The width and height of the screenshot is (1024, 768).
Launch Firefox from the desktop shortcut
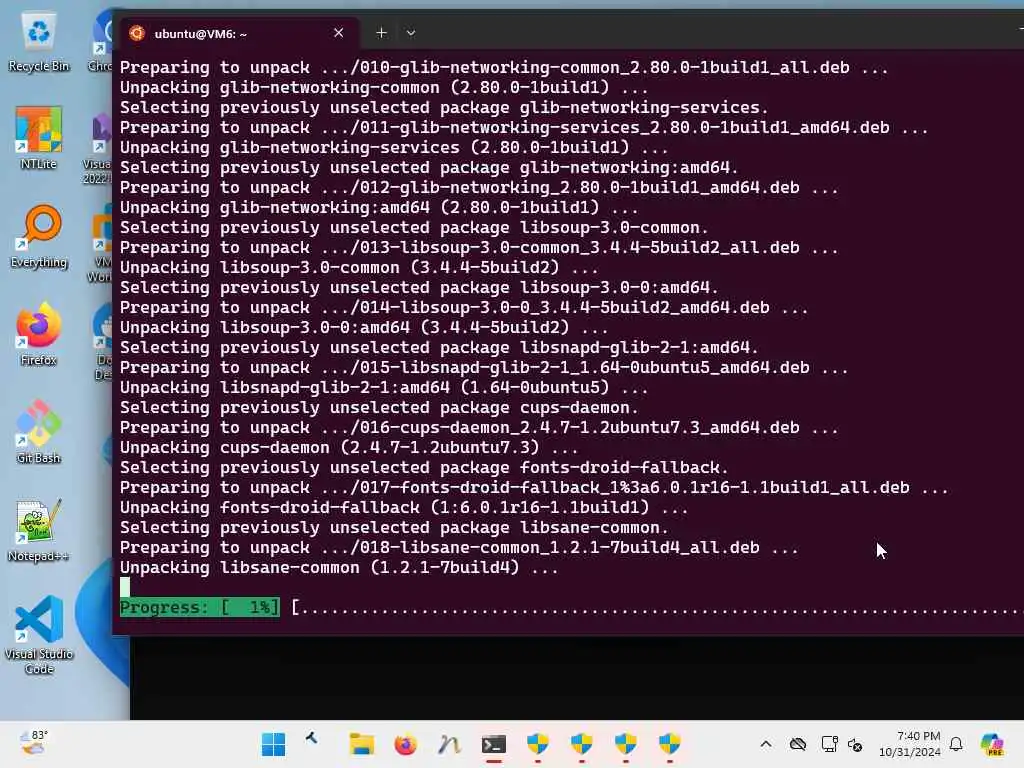pyautogui.click(x=39, y=334)
